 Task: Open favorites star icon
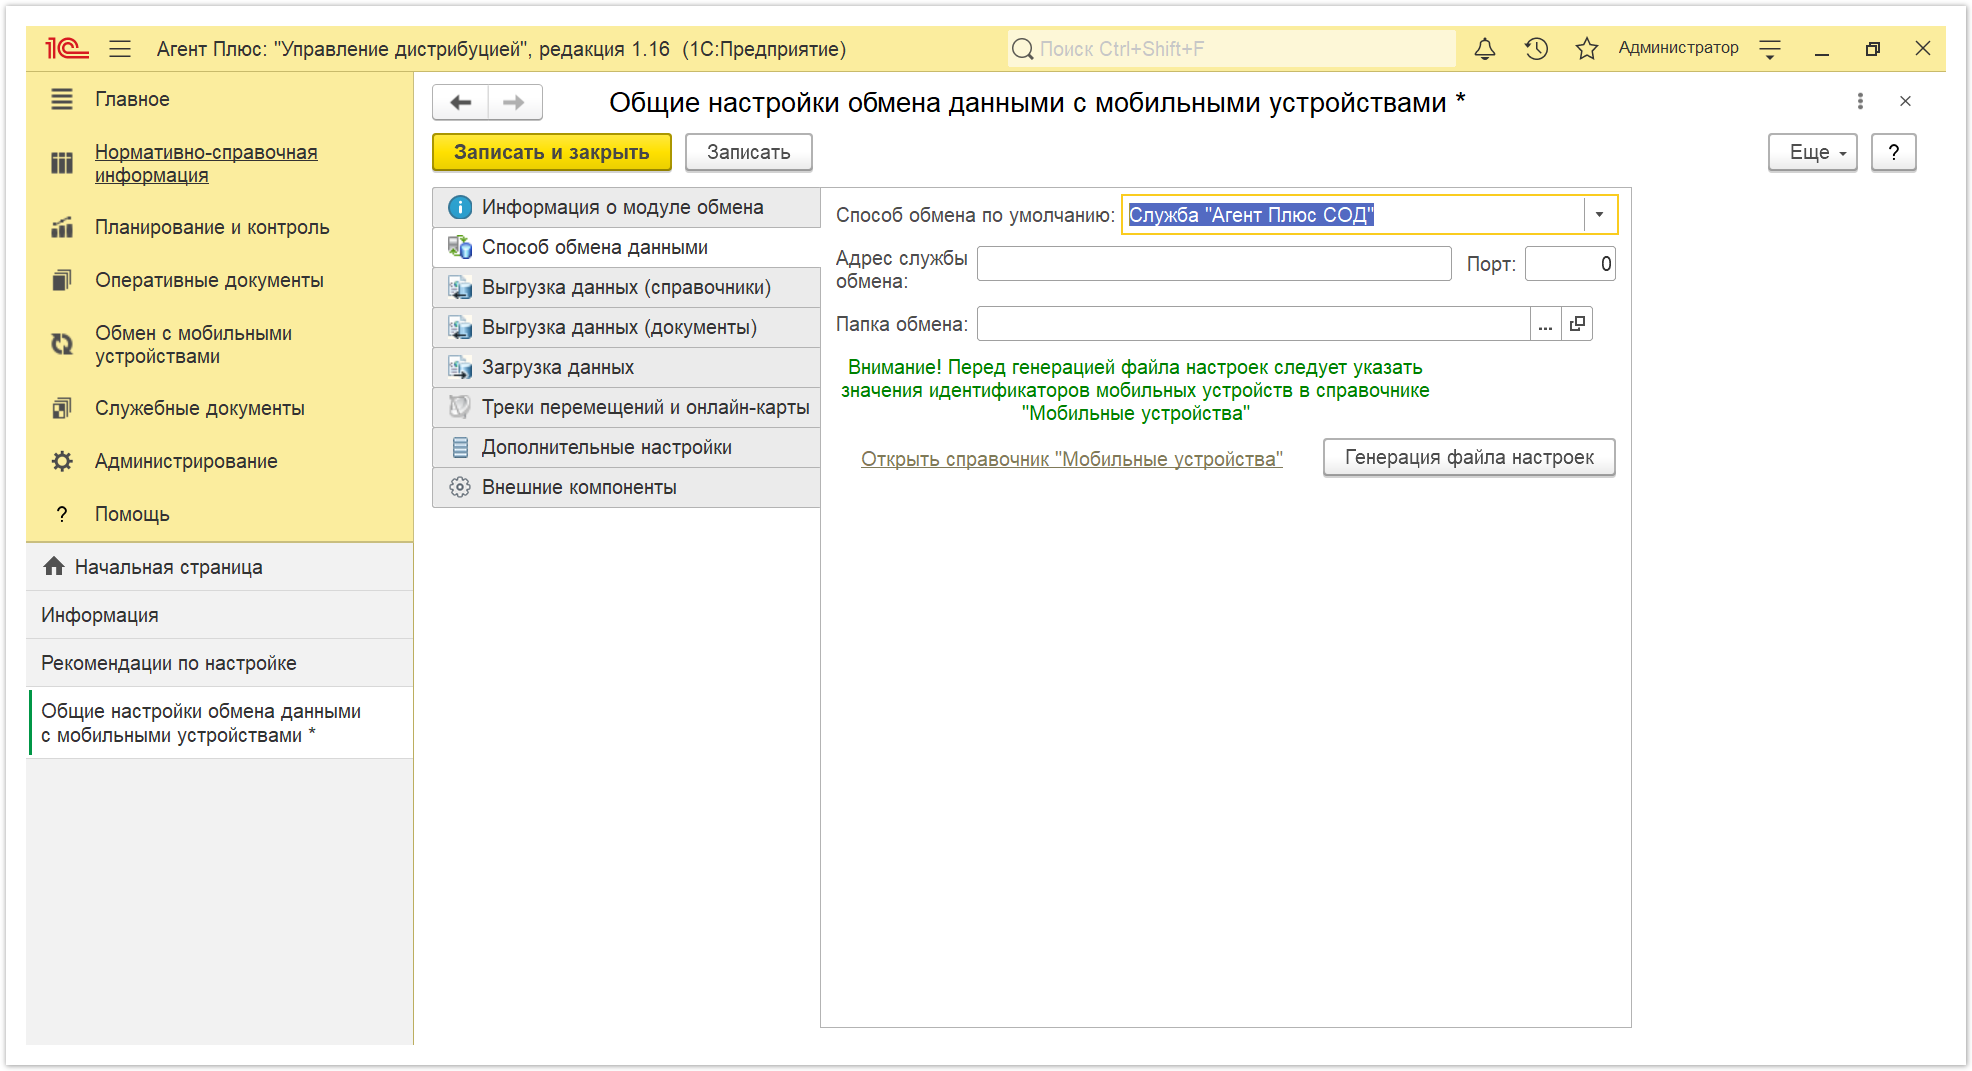[x=1587, y=48]
